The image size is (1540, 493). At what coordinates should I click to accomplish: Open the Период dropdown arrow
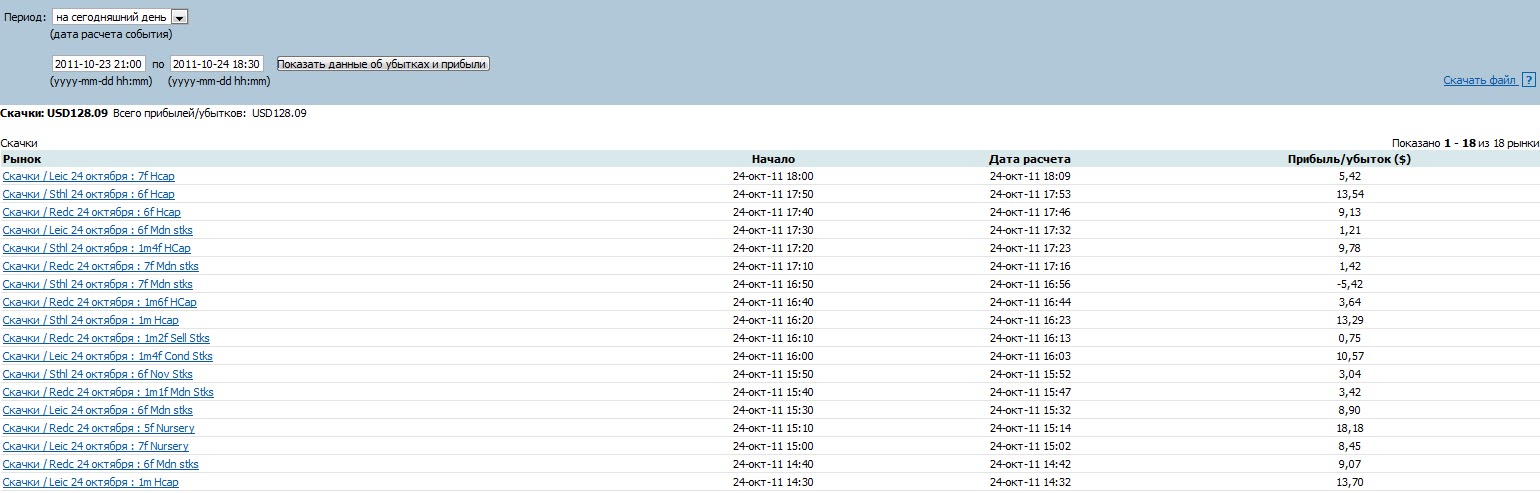click(179, 18)
